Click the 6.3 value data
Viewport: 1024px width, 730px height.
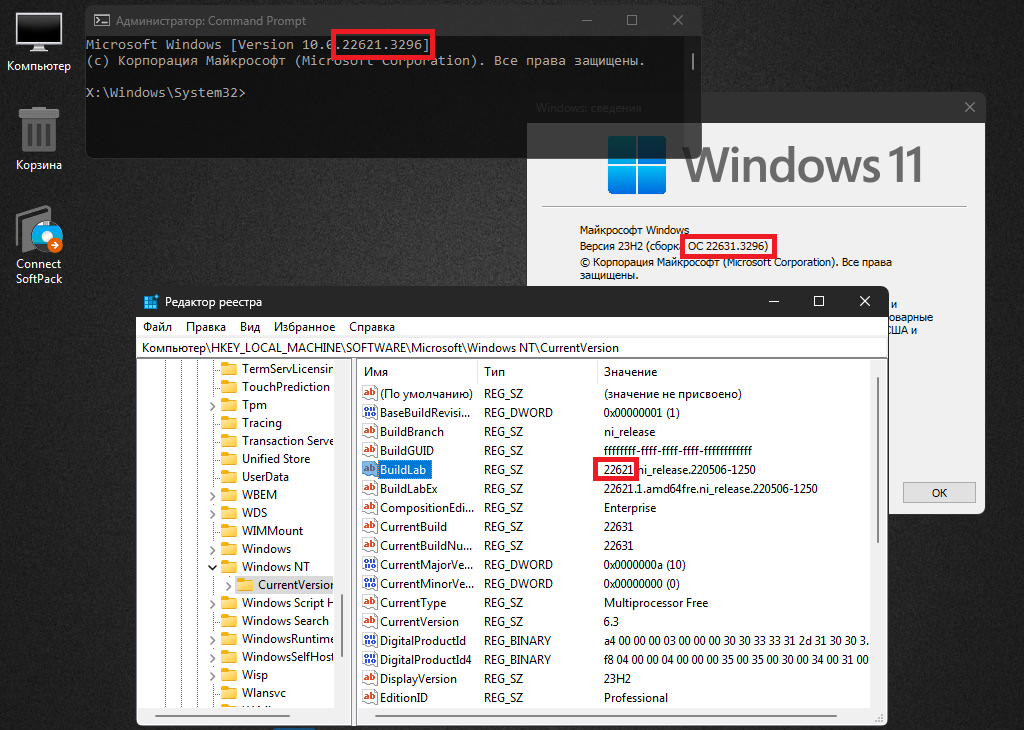[x=611, y=622]
